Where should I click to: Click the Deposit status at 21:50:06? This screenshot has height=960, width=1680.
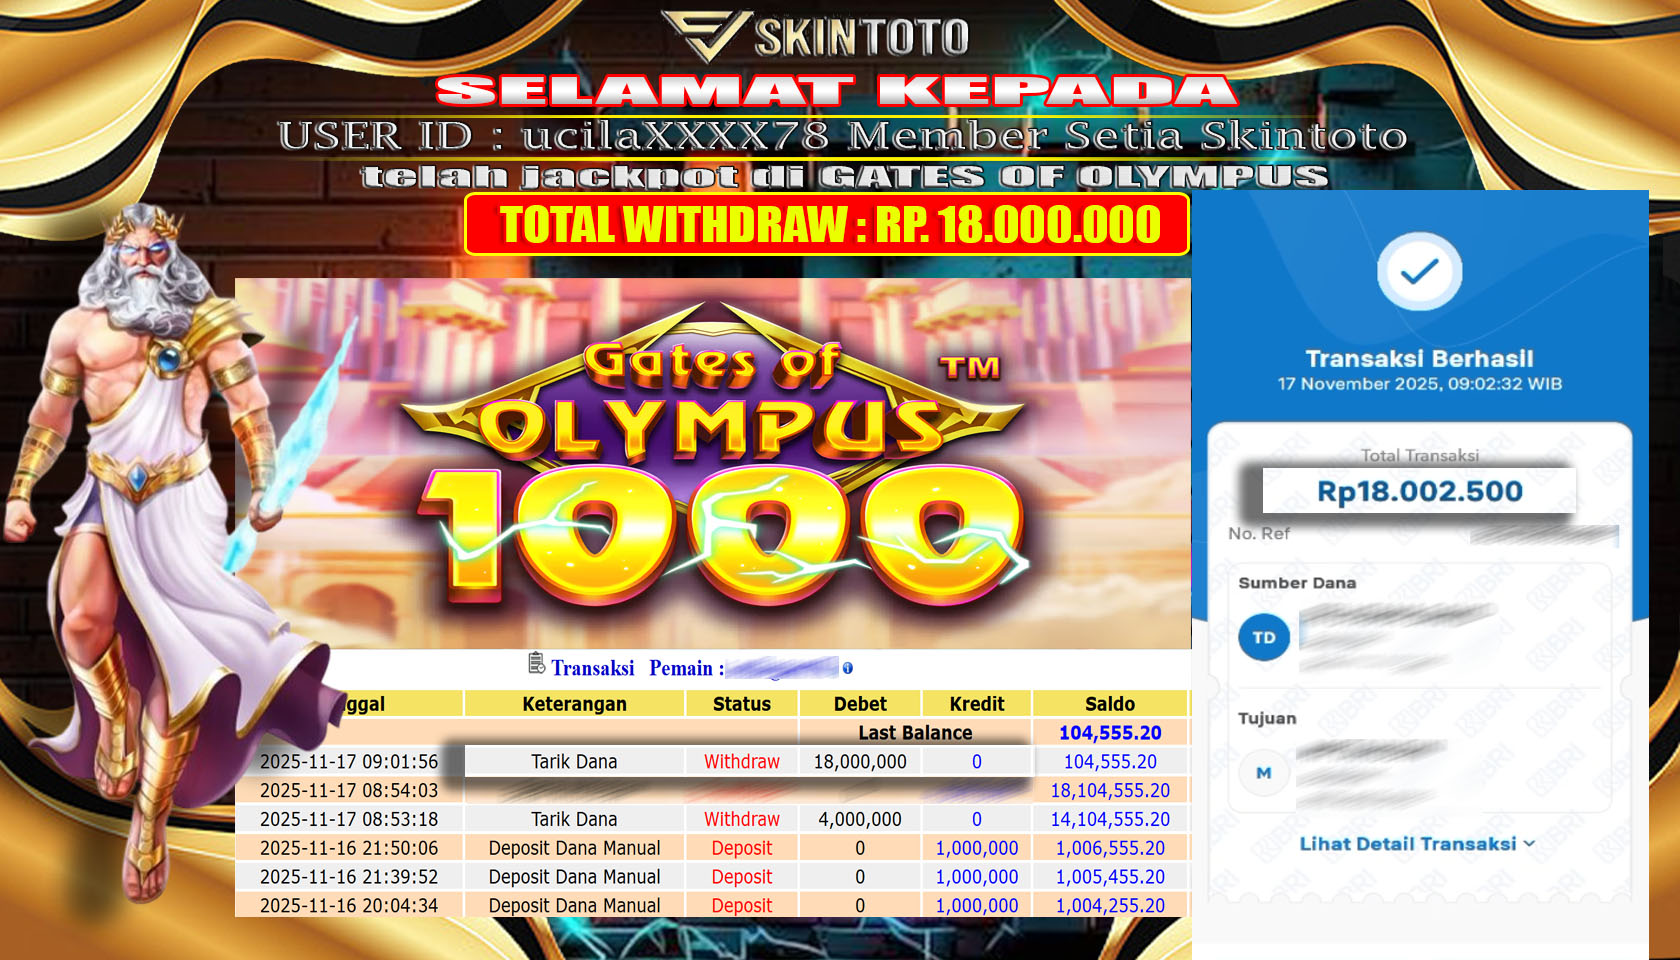pos(741,848)
